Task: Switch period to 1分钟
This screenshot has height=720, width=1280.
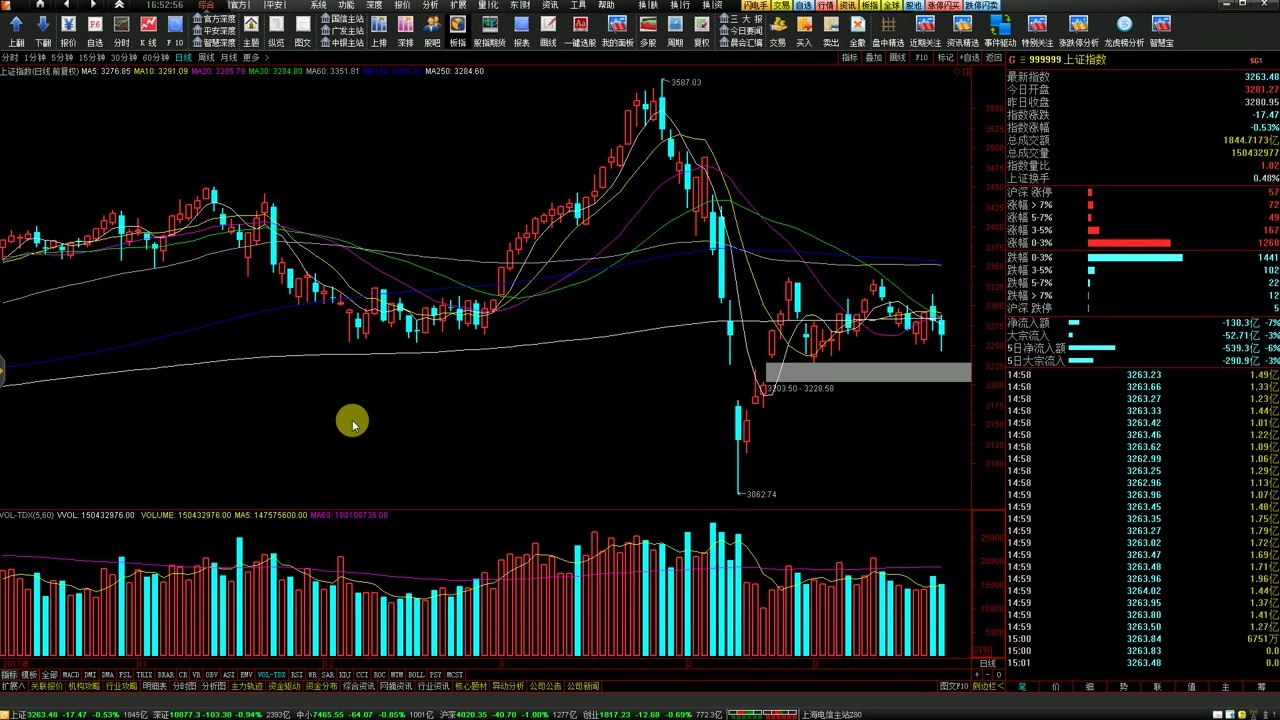Action: [35, 58]
